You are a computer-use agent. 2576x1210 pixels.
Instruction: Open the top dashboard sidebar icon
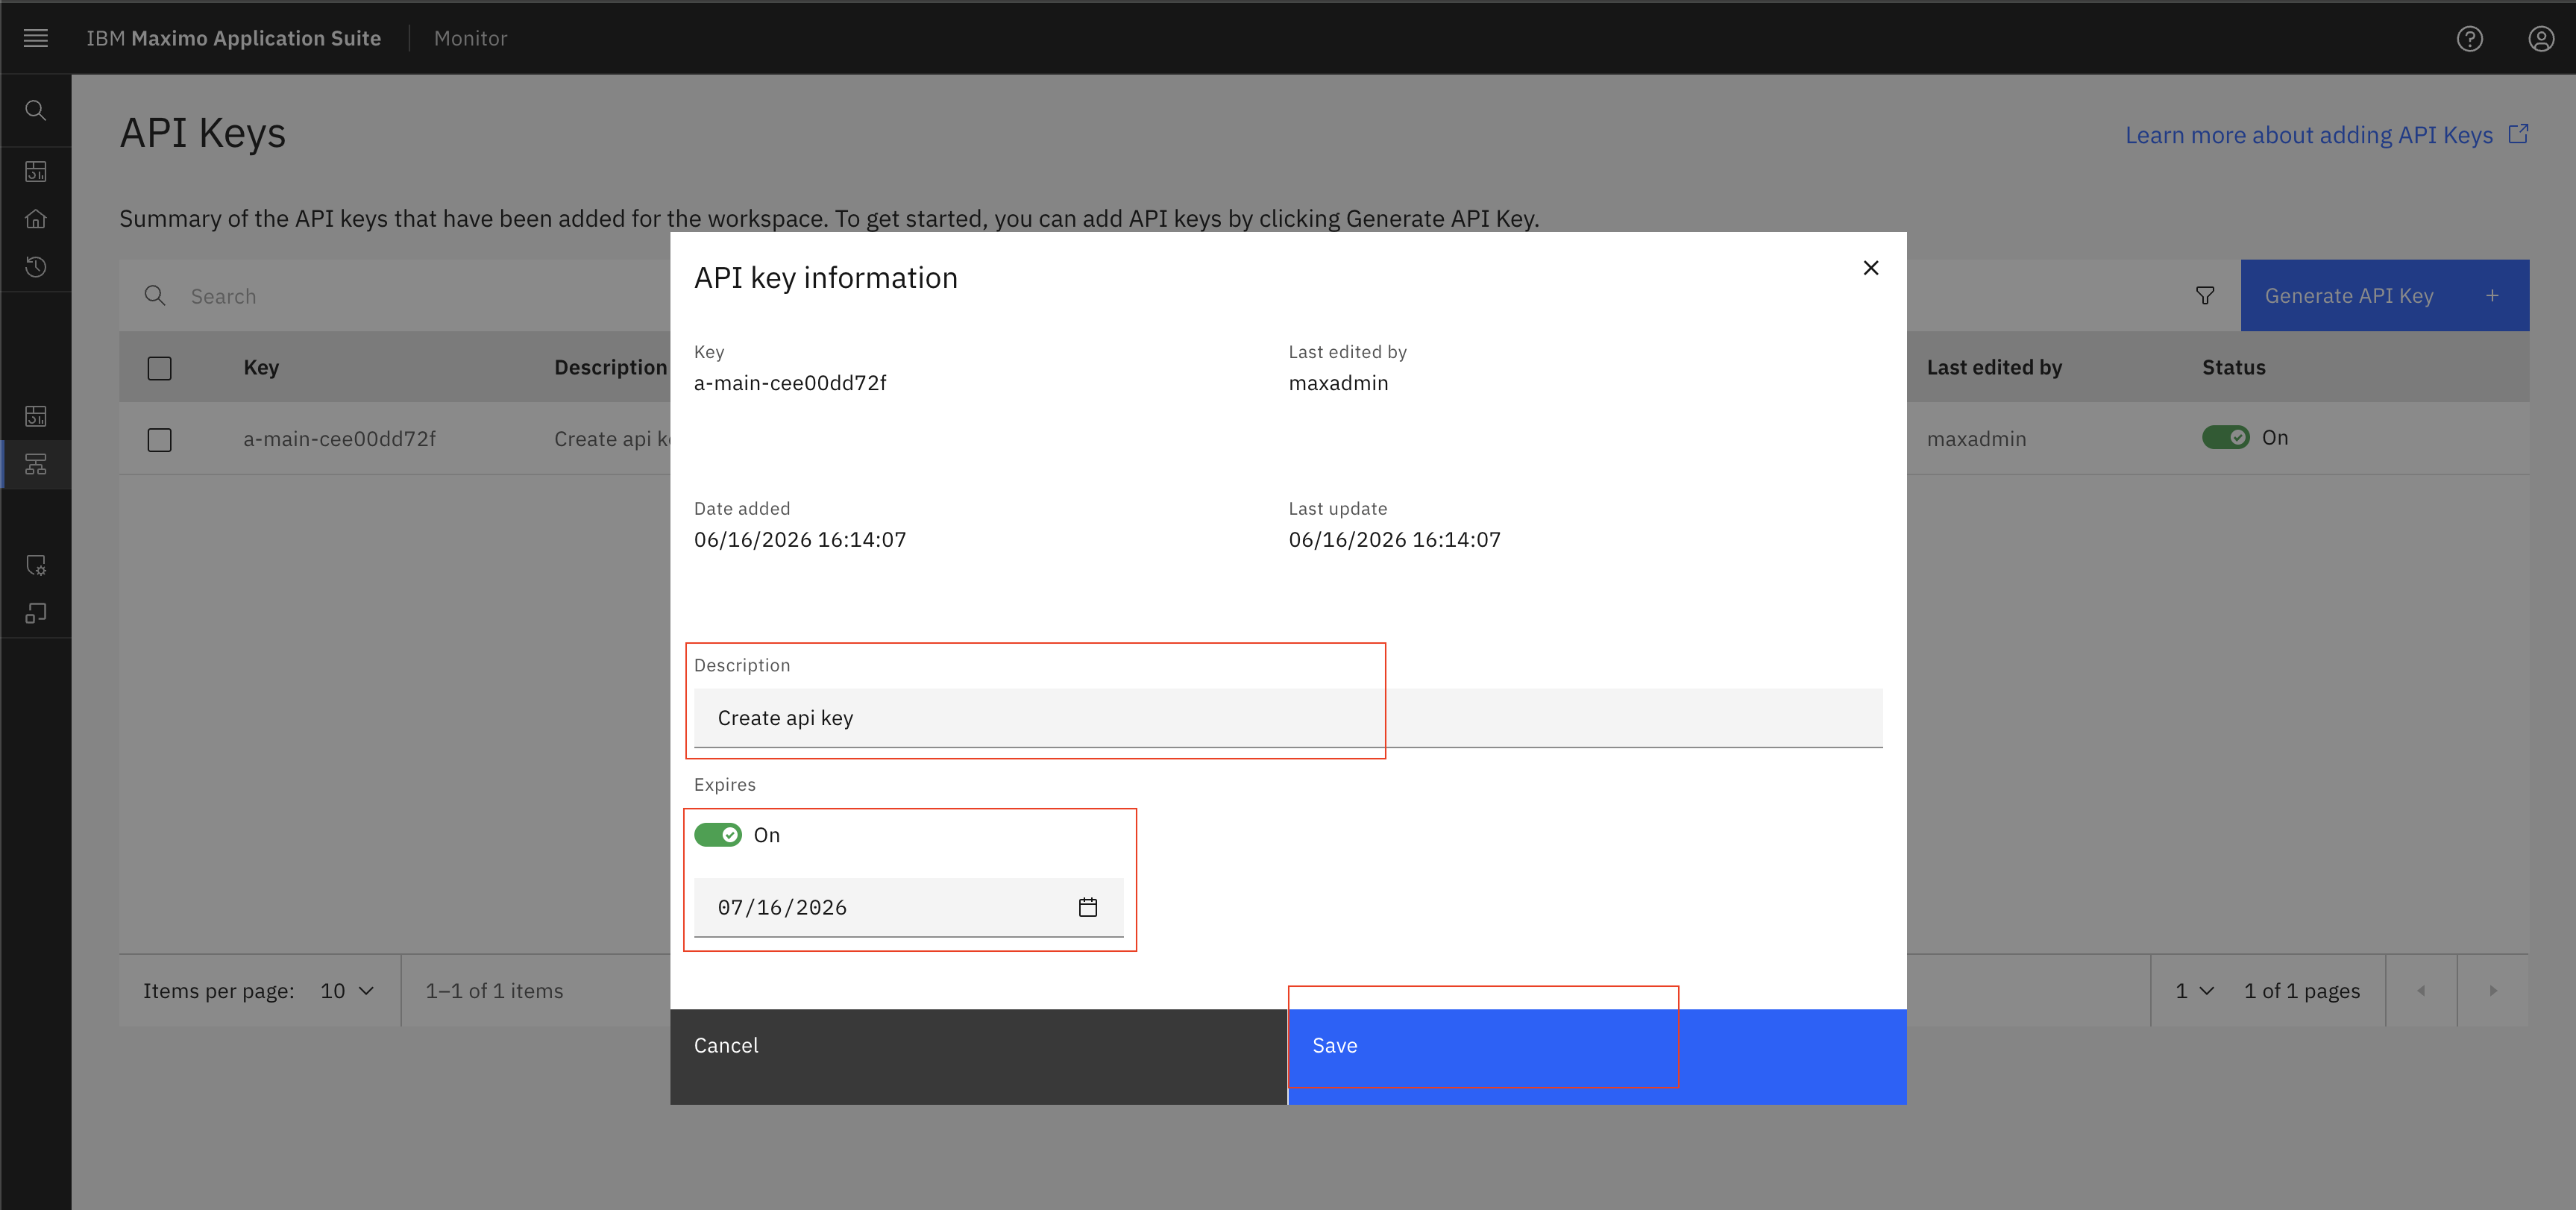(x=36, y=172)
